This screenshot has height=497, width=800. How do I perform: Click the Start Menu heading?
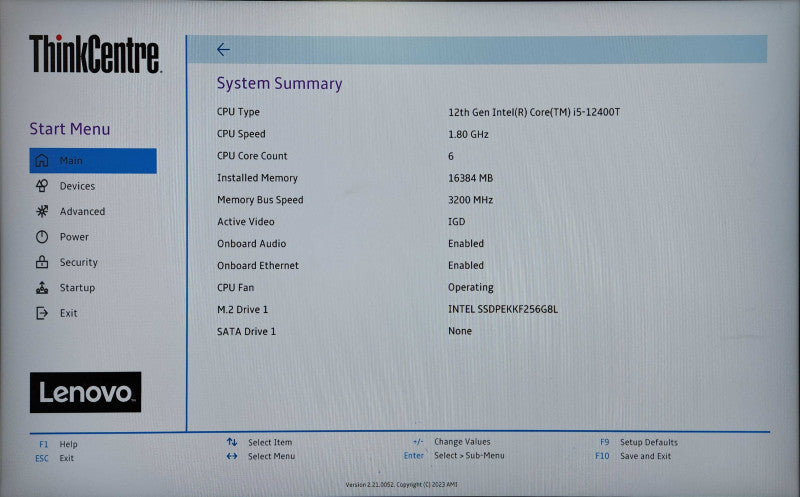pos(70,129)
